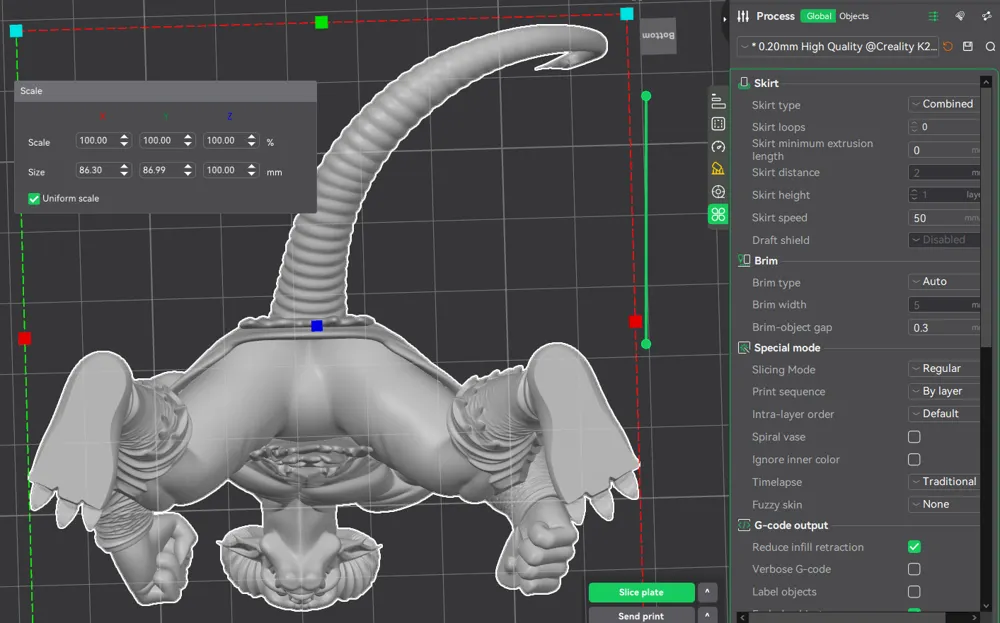
Task: Click the Send print button
Action: [x=641, y=615]
